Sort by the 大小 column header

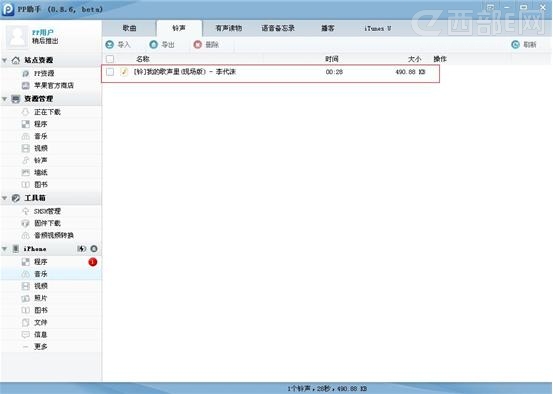(x=414, y=59)
